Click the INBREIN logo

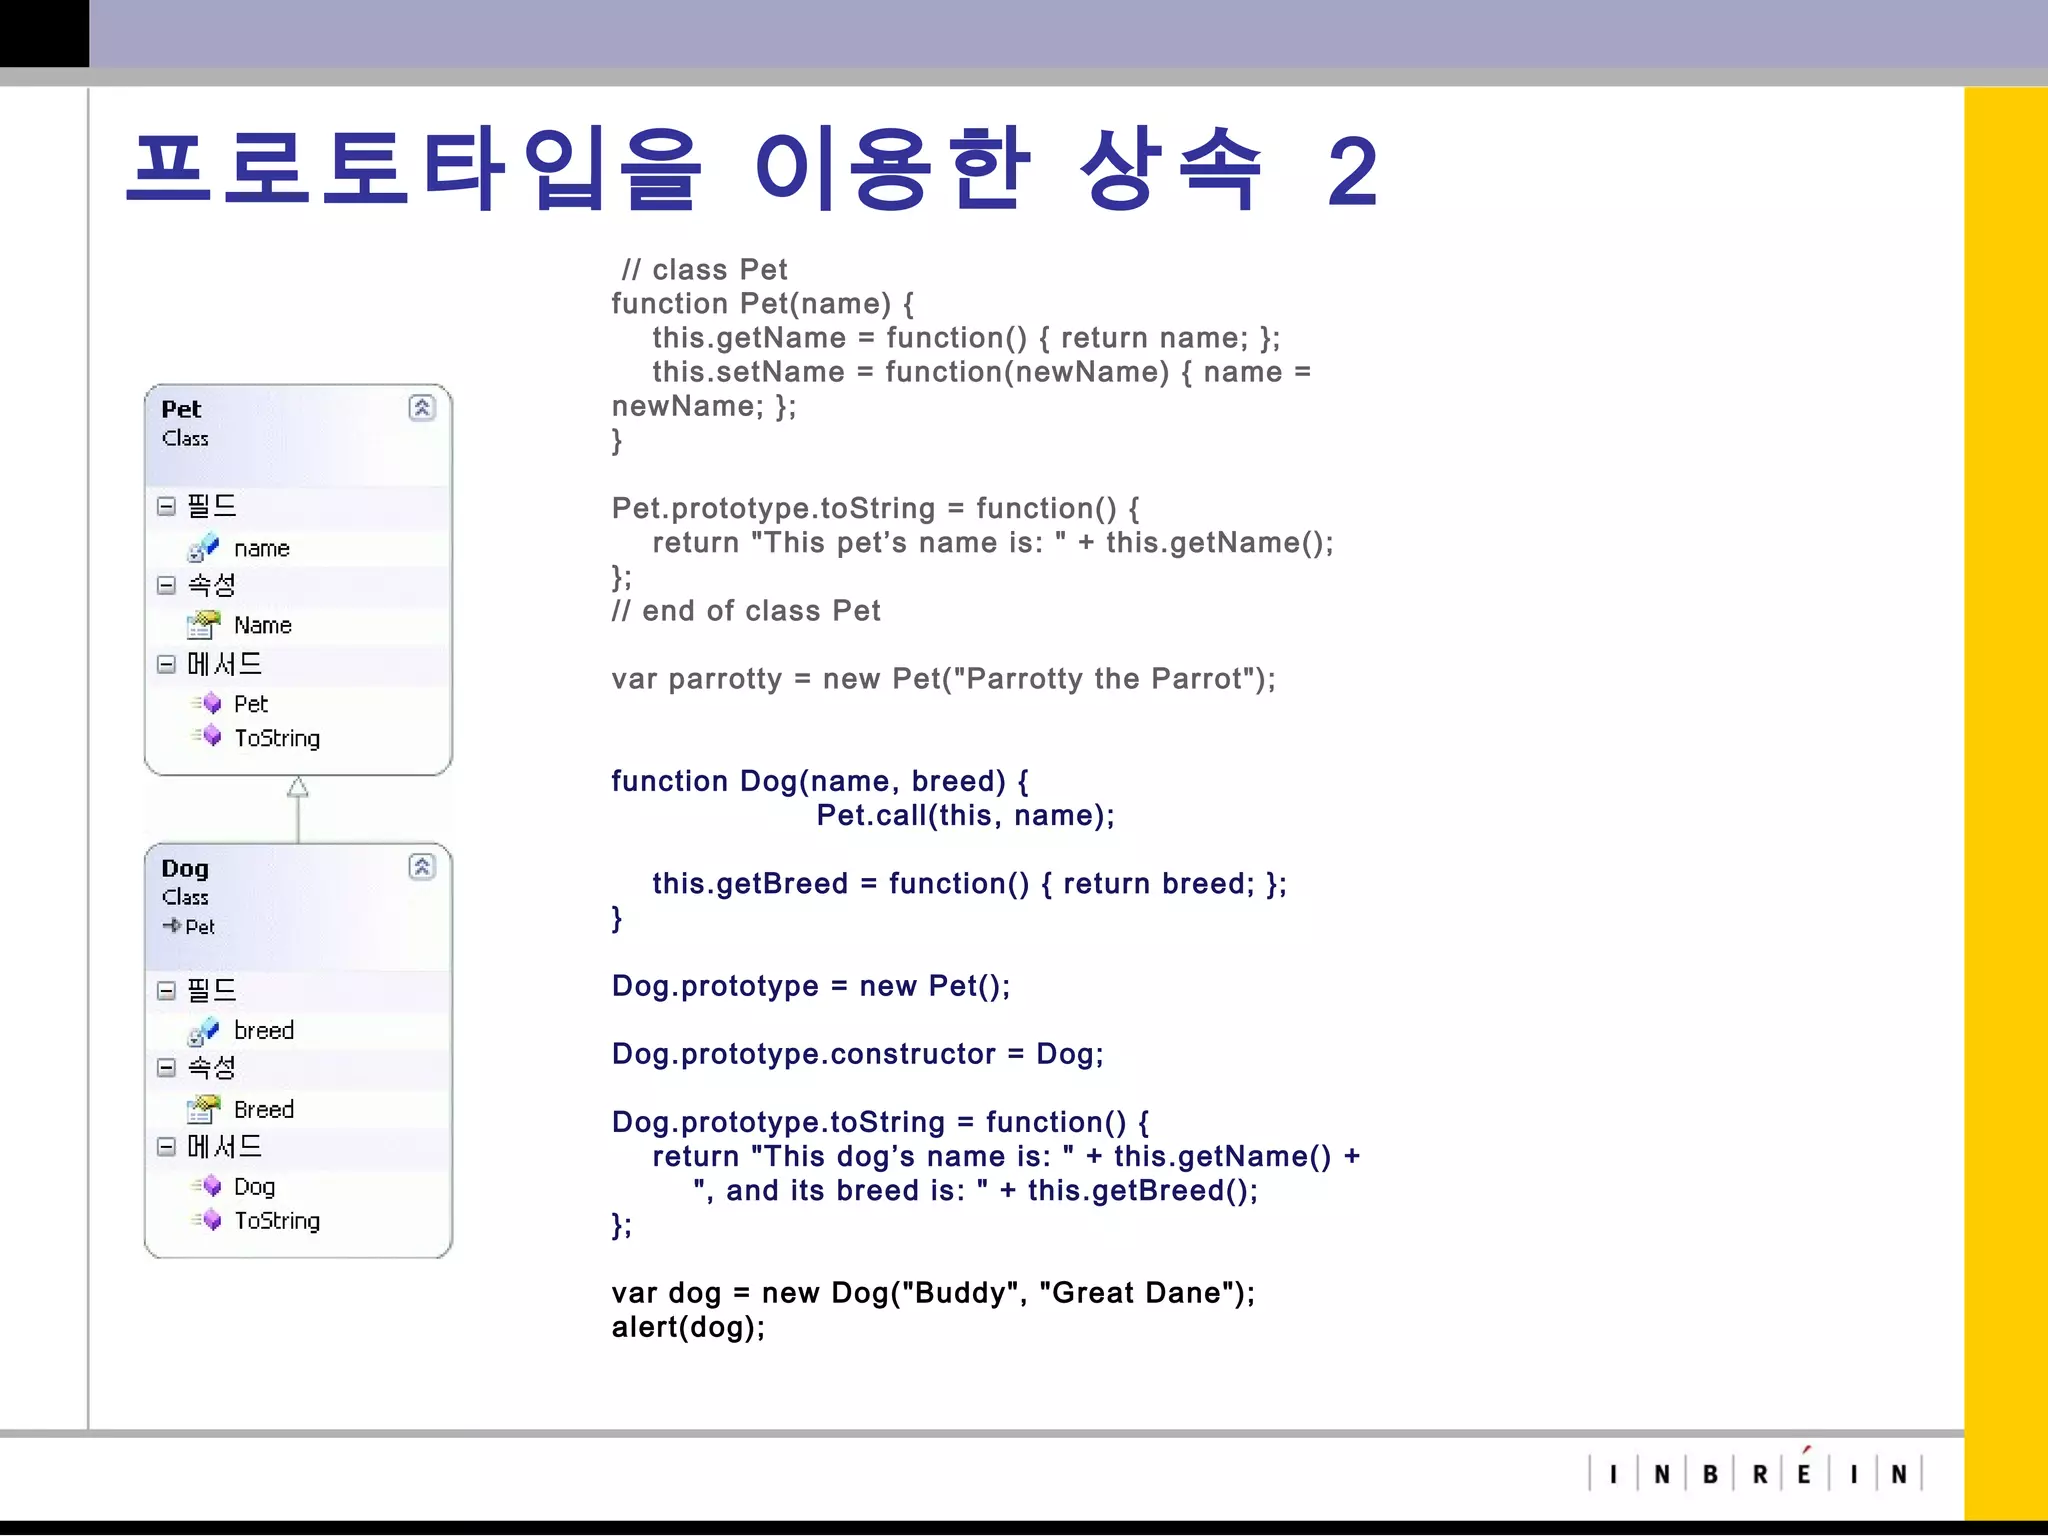1756,1472
